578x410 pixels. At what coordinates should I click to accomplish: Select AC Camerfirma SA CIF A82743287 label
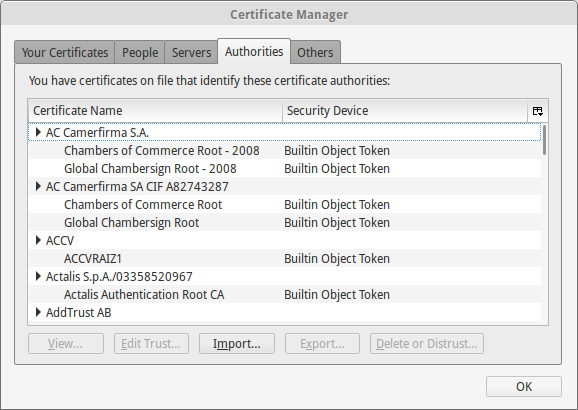coord(137,187)
